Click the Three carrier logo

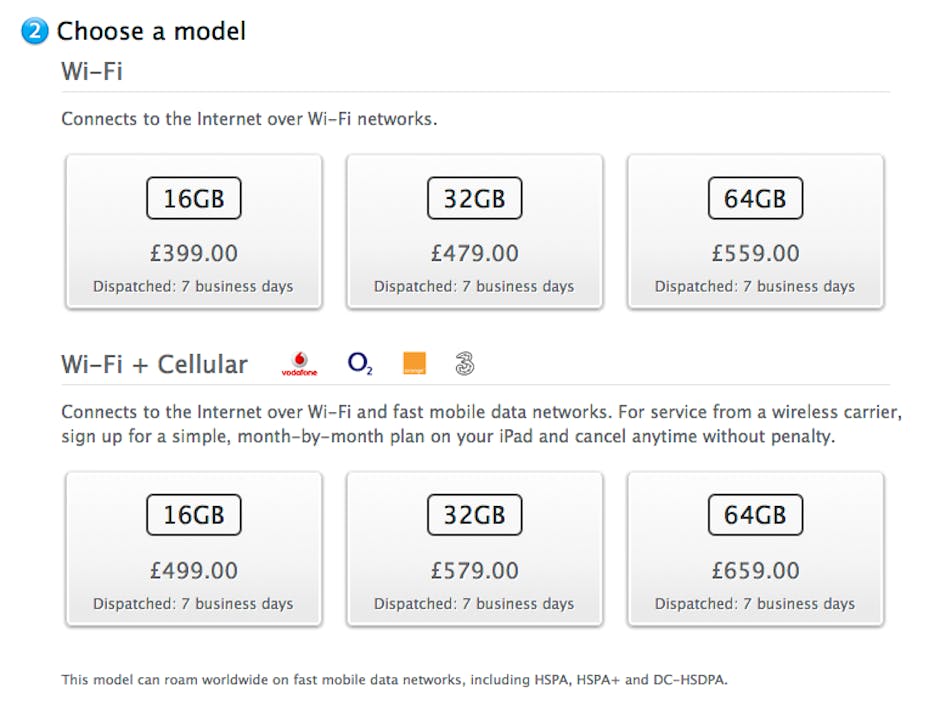tap(464, 363)
